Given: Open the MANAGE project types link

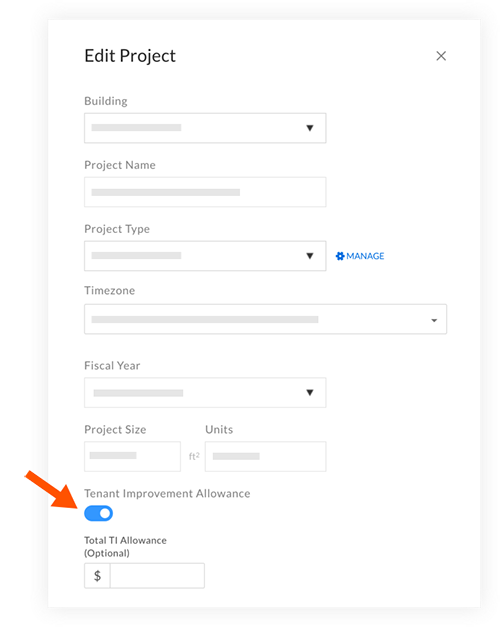Looking at the screenshot, I should [x=360, y=256].
